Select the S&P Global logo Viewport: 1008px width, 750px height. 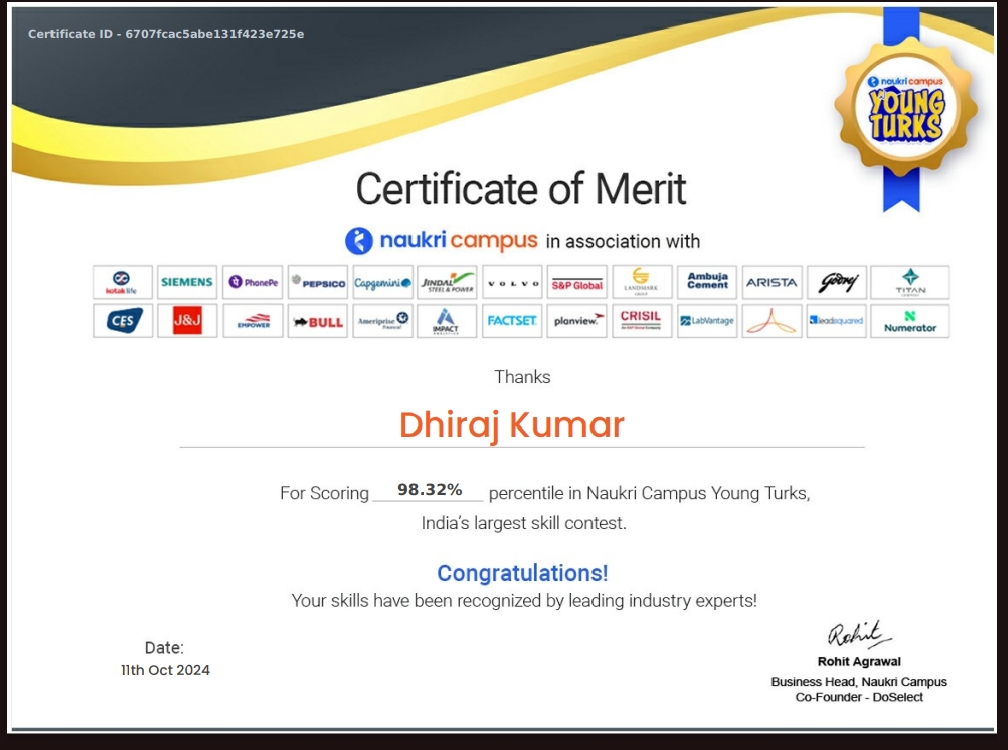(x=577, y=282)
